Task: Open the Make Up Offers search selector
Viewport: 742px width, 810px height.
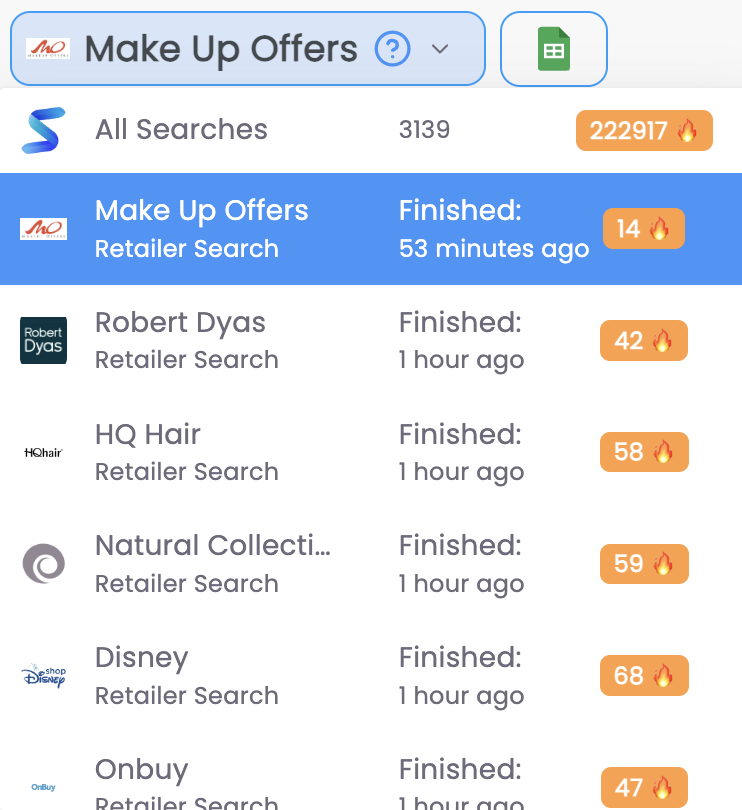Action: tap(248, 49)
